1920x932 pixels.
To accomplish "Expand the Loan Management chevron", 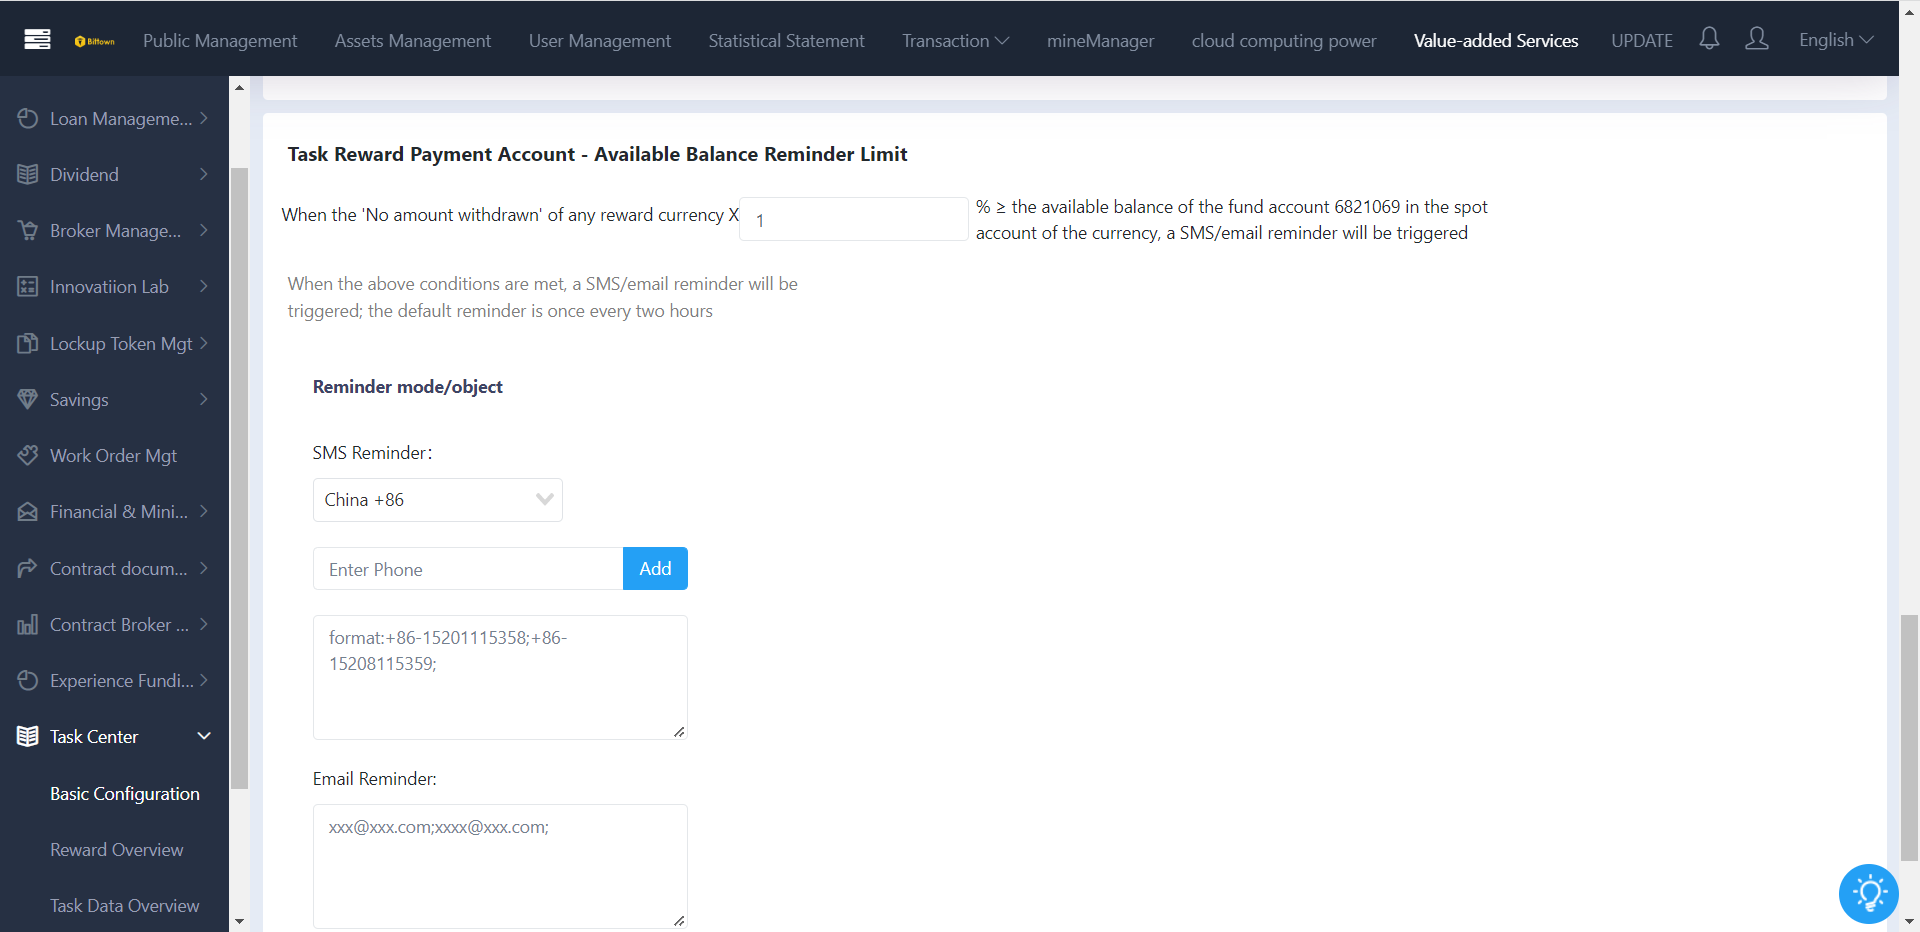I will click(204, 118).
